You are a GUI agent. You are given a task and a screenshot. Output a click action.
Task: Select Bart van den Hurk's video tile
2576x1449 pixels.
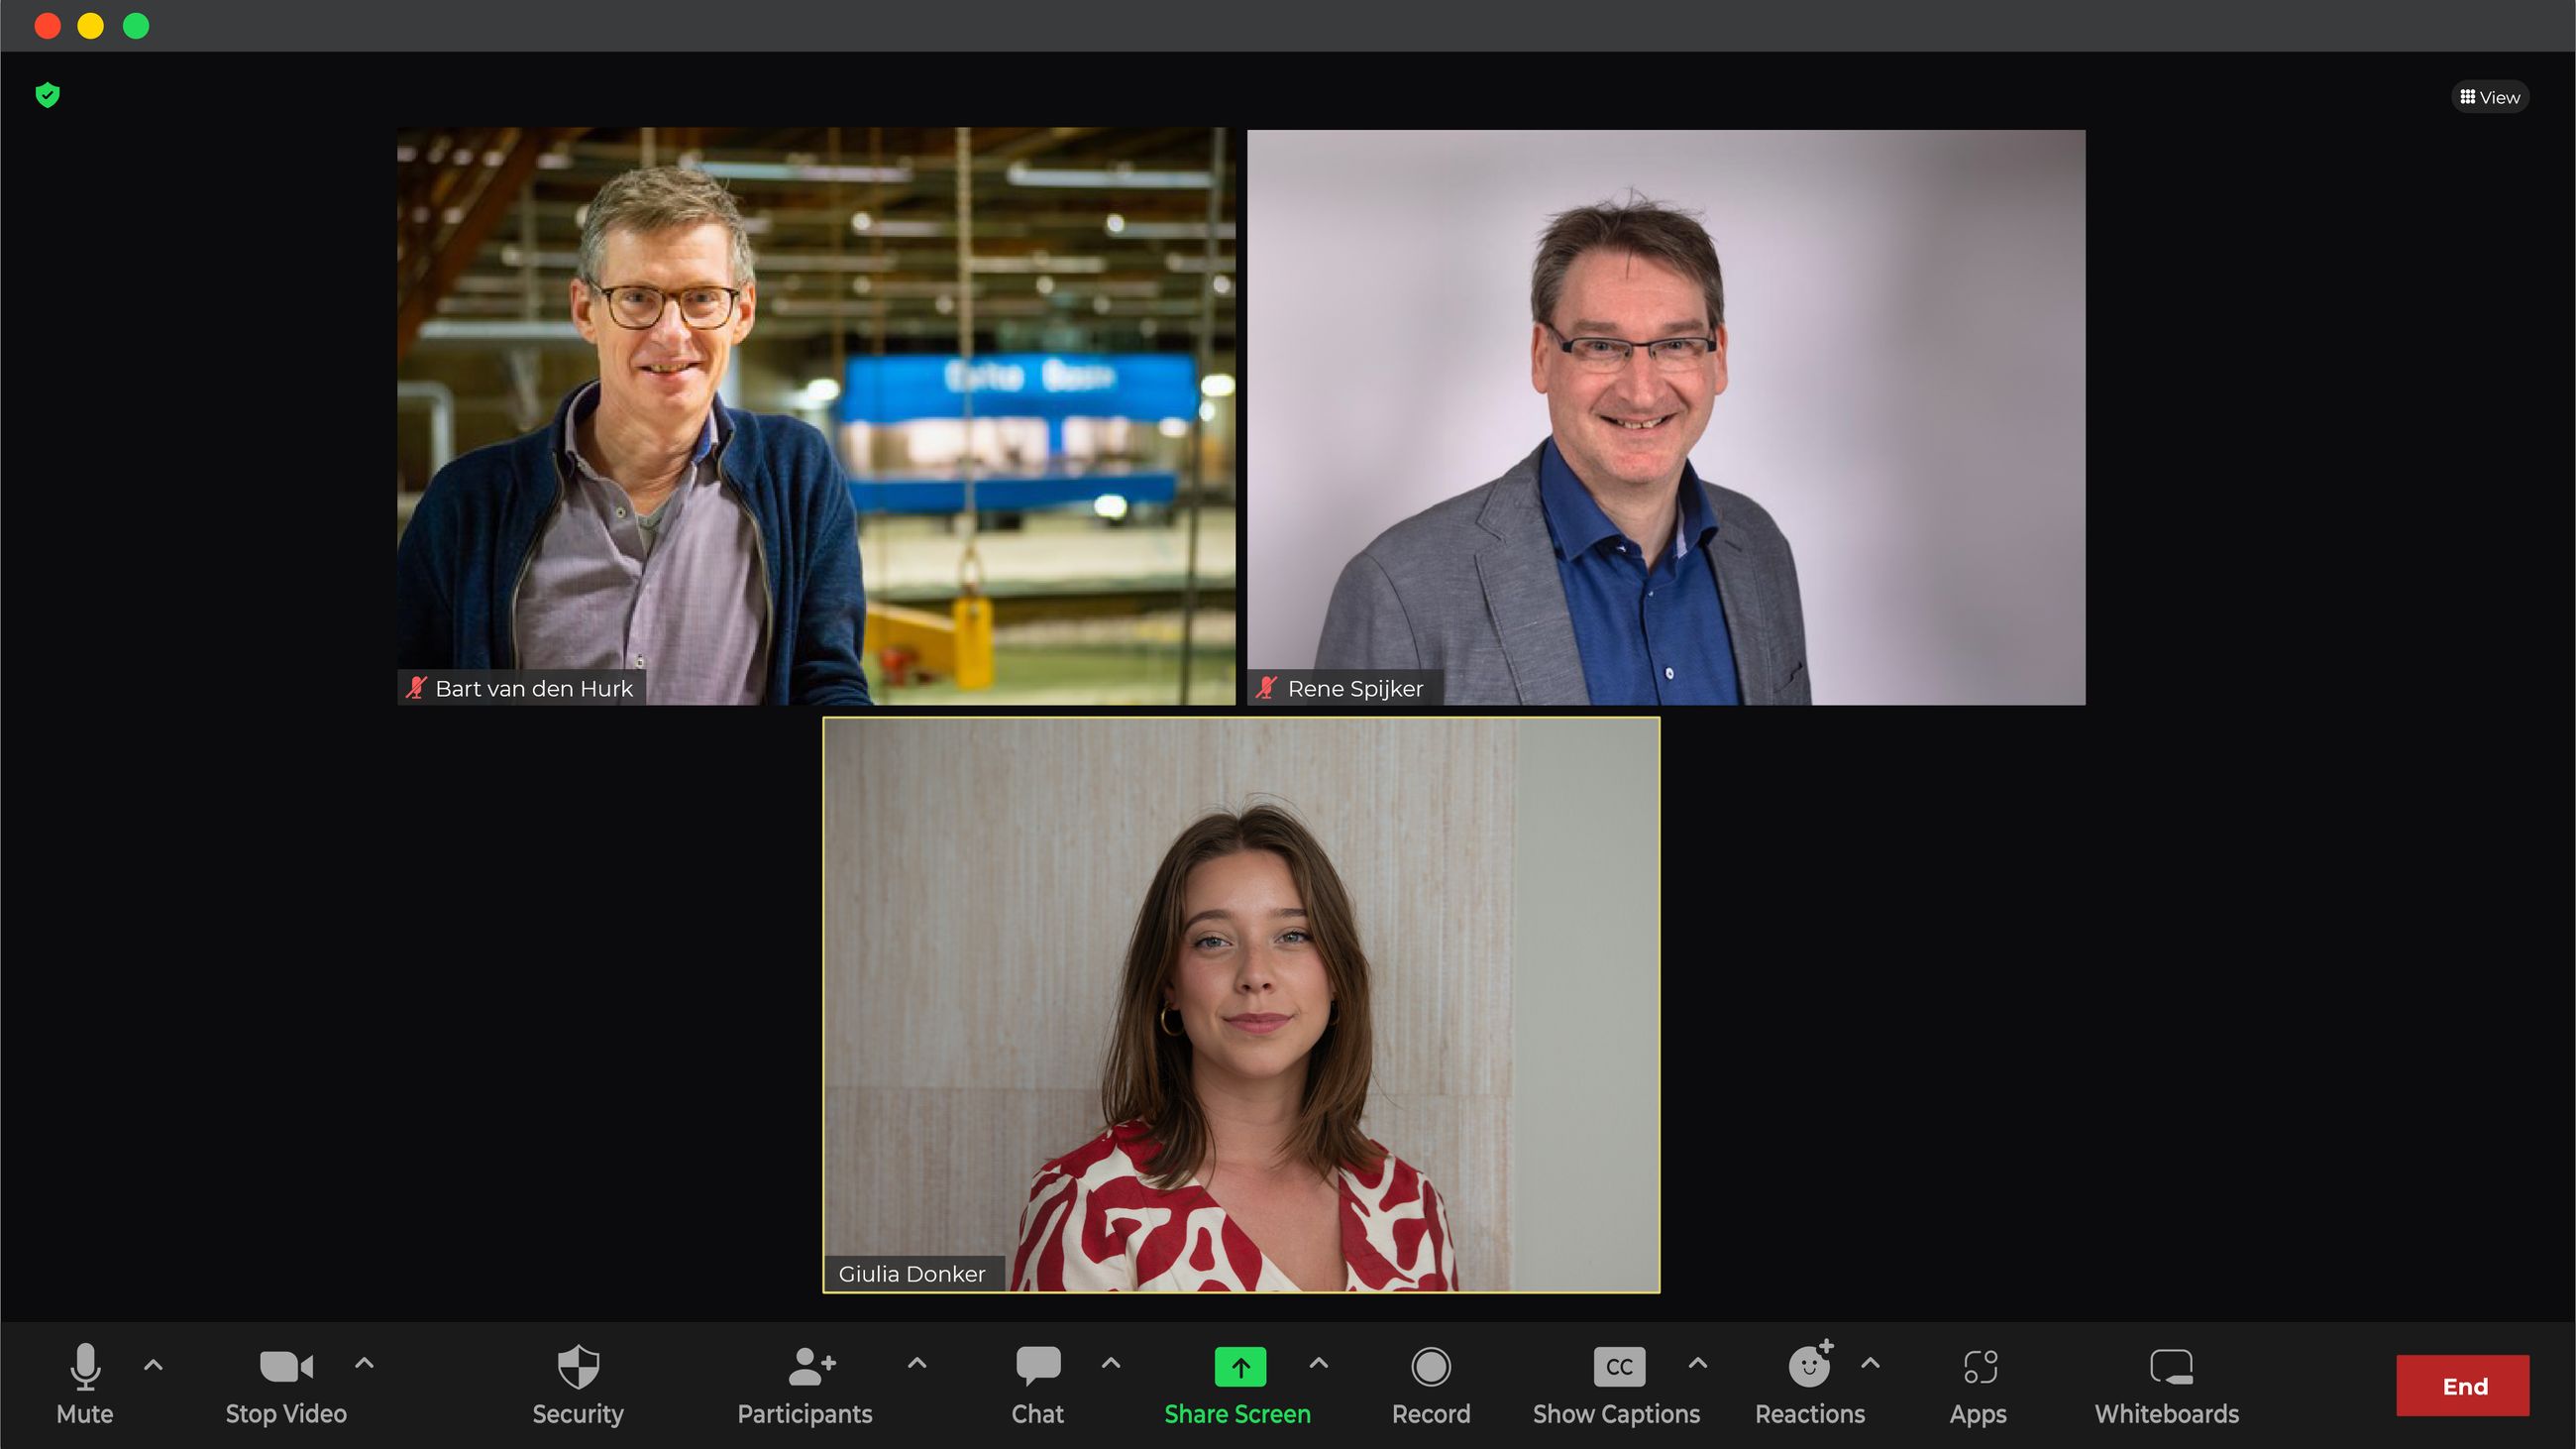815,415
